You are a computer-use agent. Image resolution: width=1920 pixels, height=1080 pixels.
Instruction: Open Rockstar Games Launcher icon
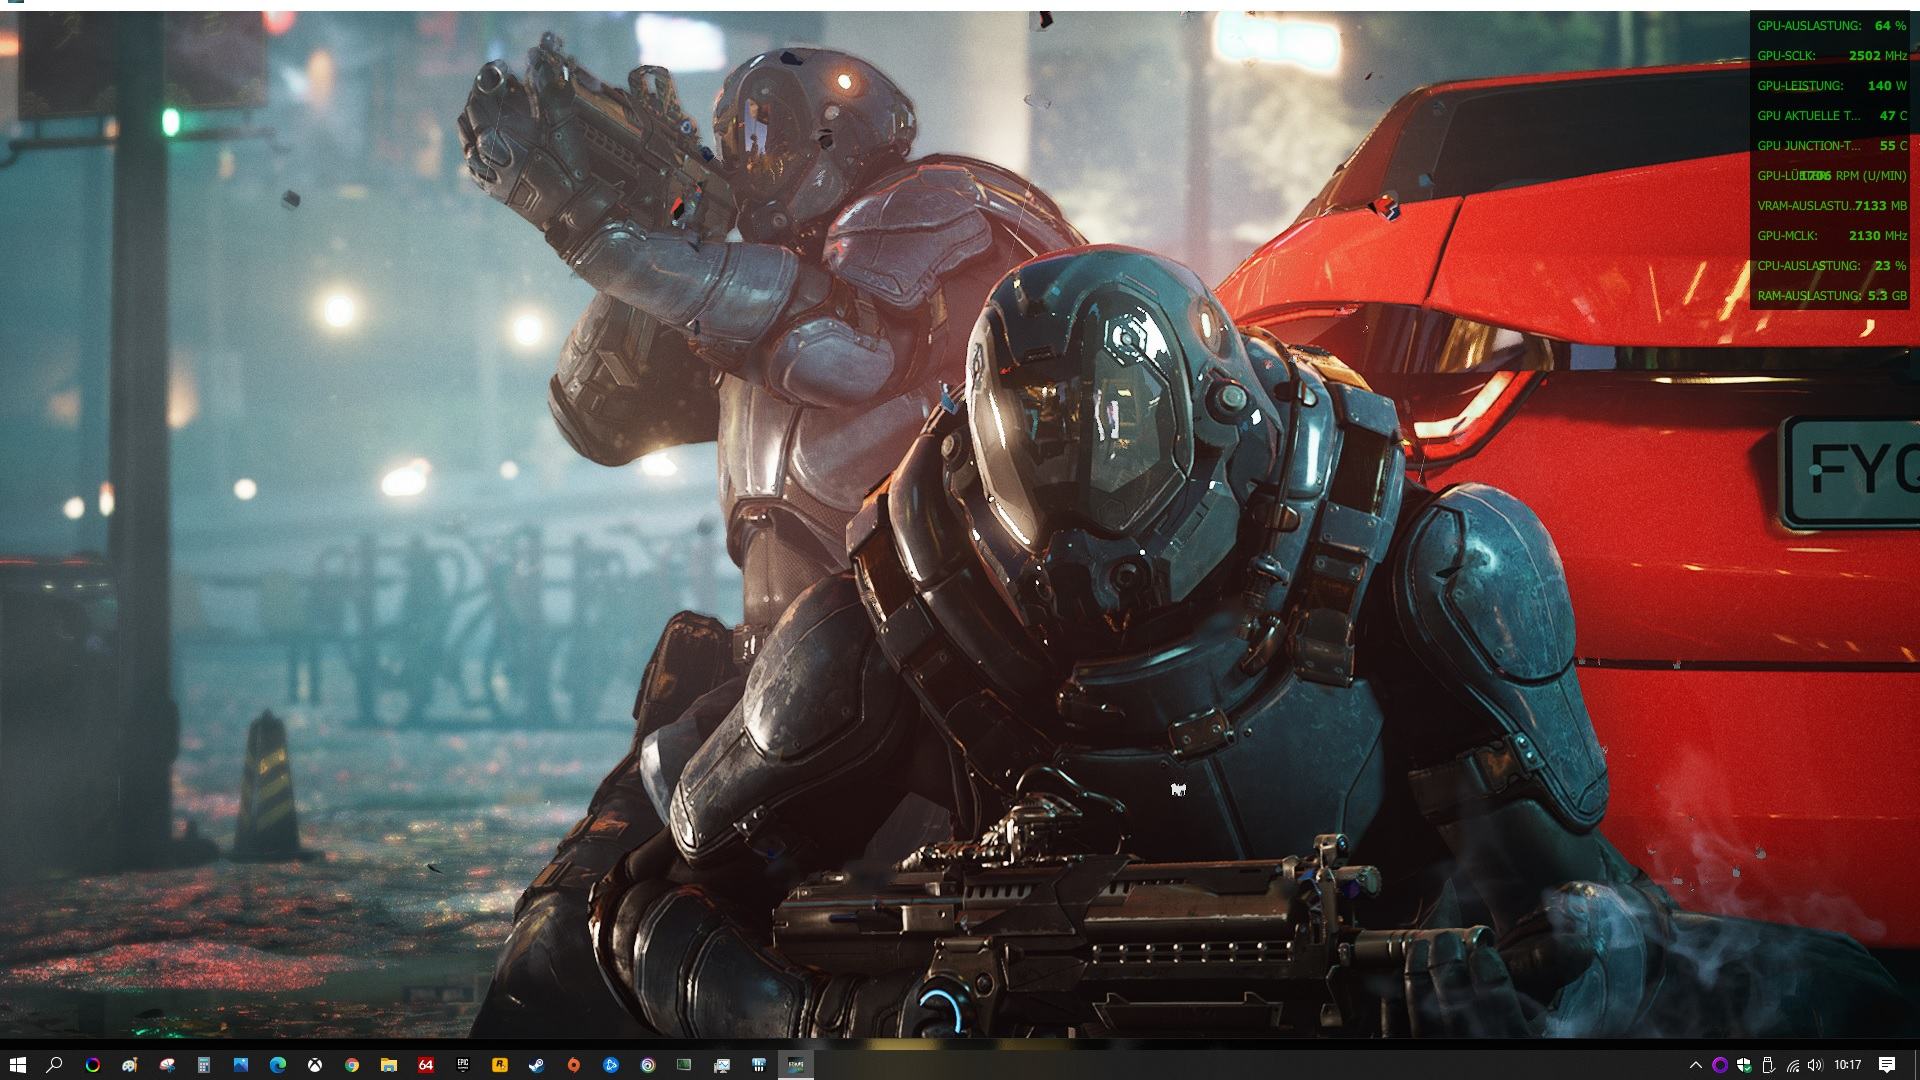[x=499, y=1065]
